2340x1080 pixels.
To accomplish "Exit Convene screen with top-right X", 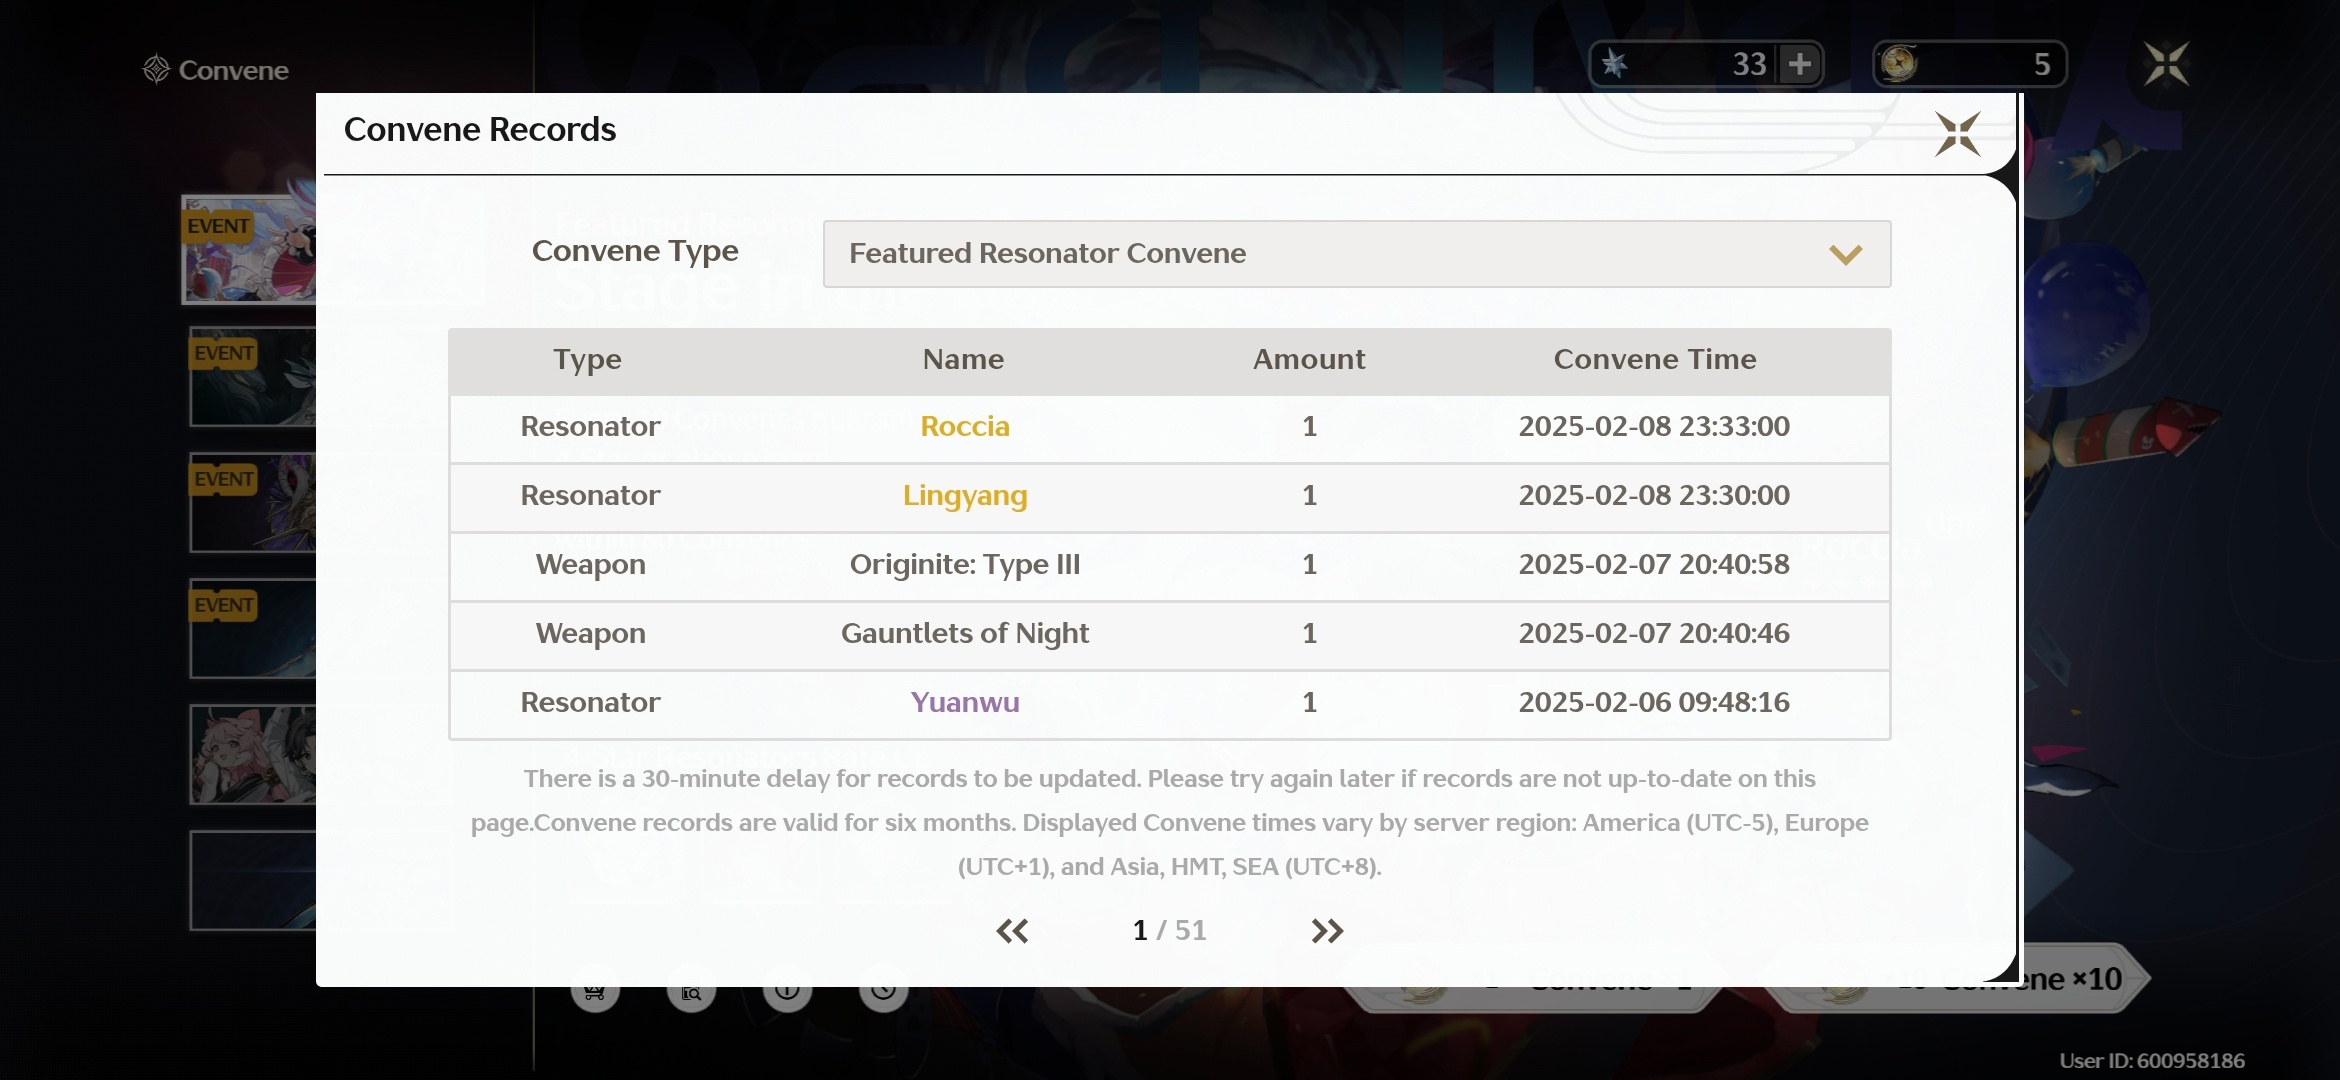I will tap(2166, 64).
